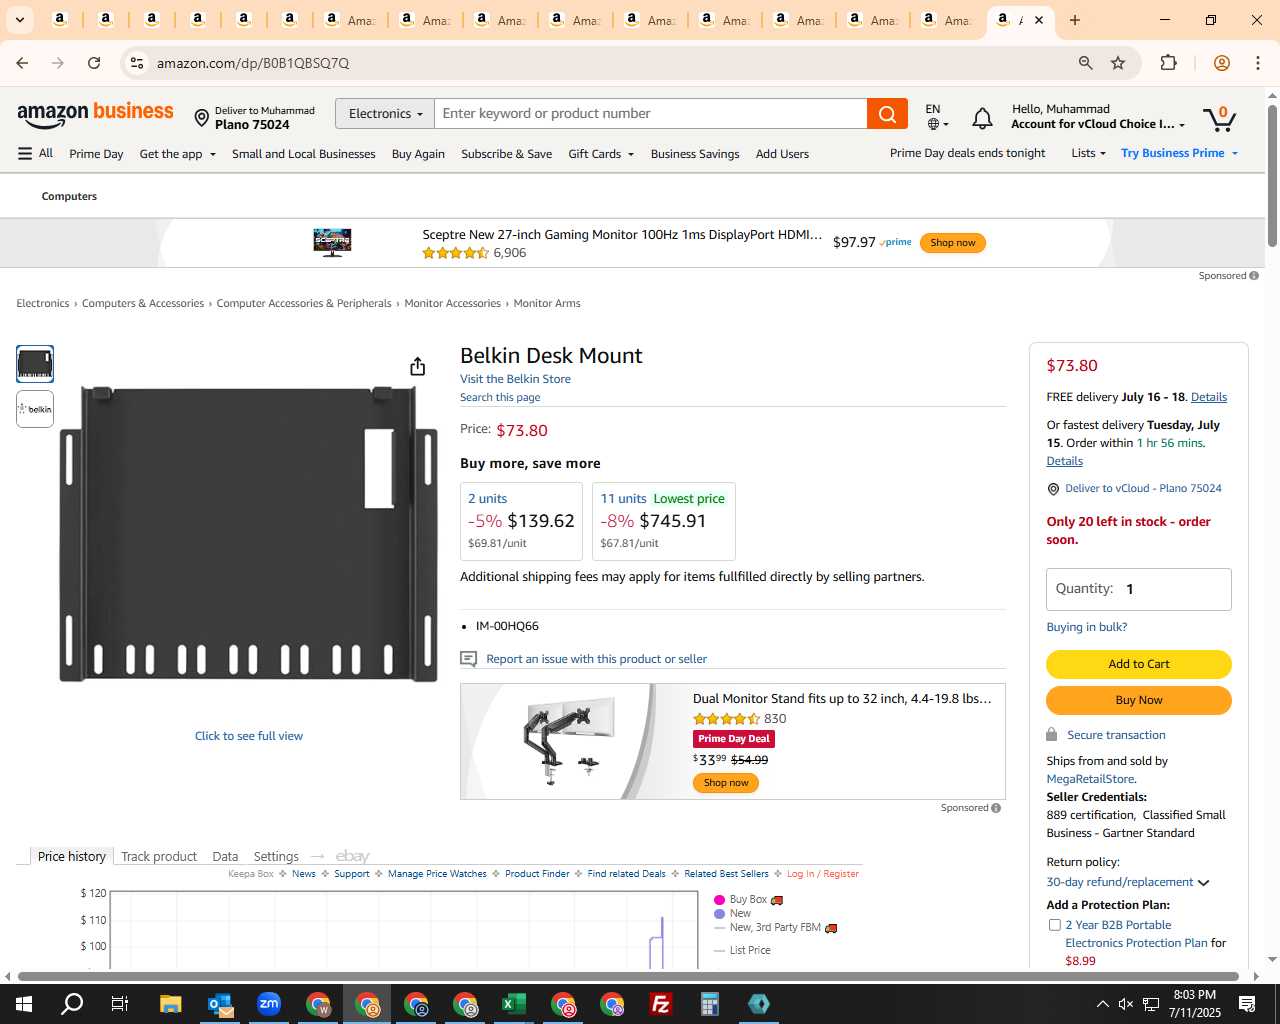Toggle Buy Box series in Keepa legend
Image resolution: width=1280 pixels, height=1024 pixels.
point(747,900)
